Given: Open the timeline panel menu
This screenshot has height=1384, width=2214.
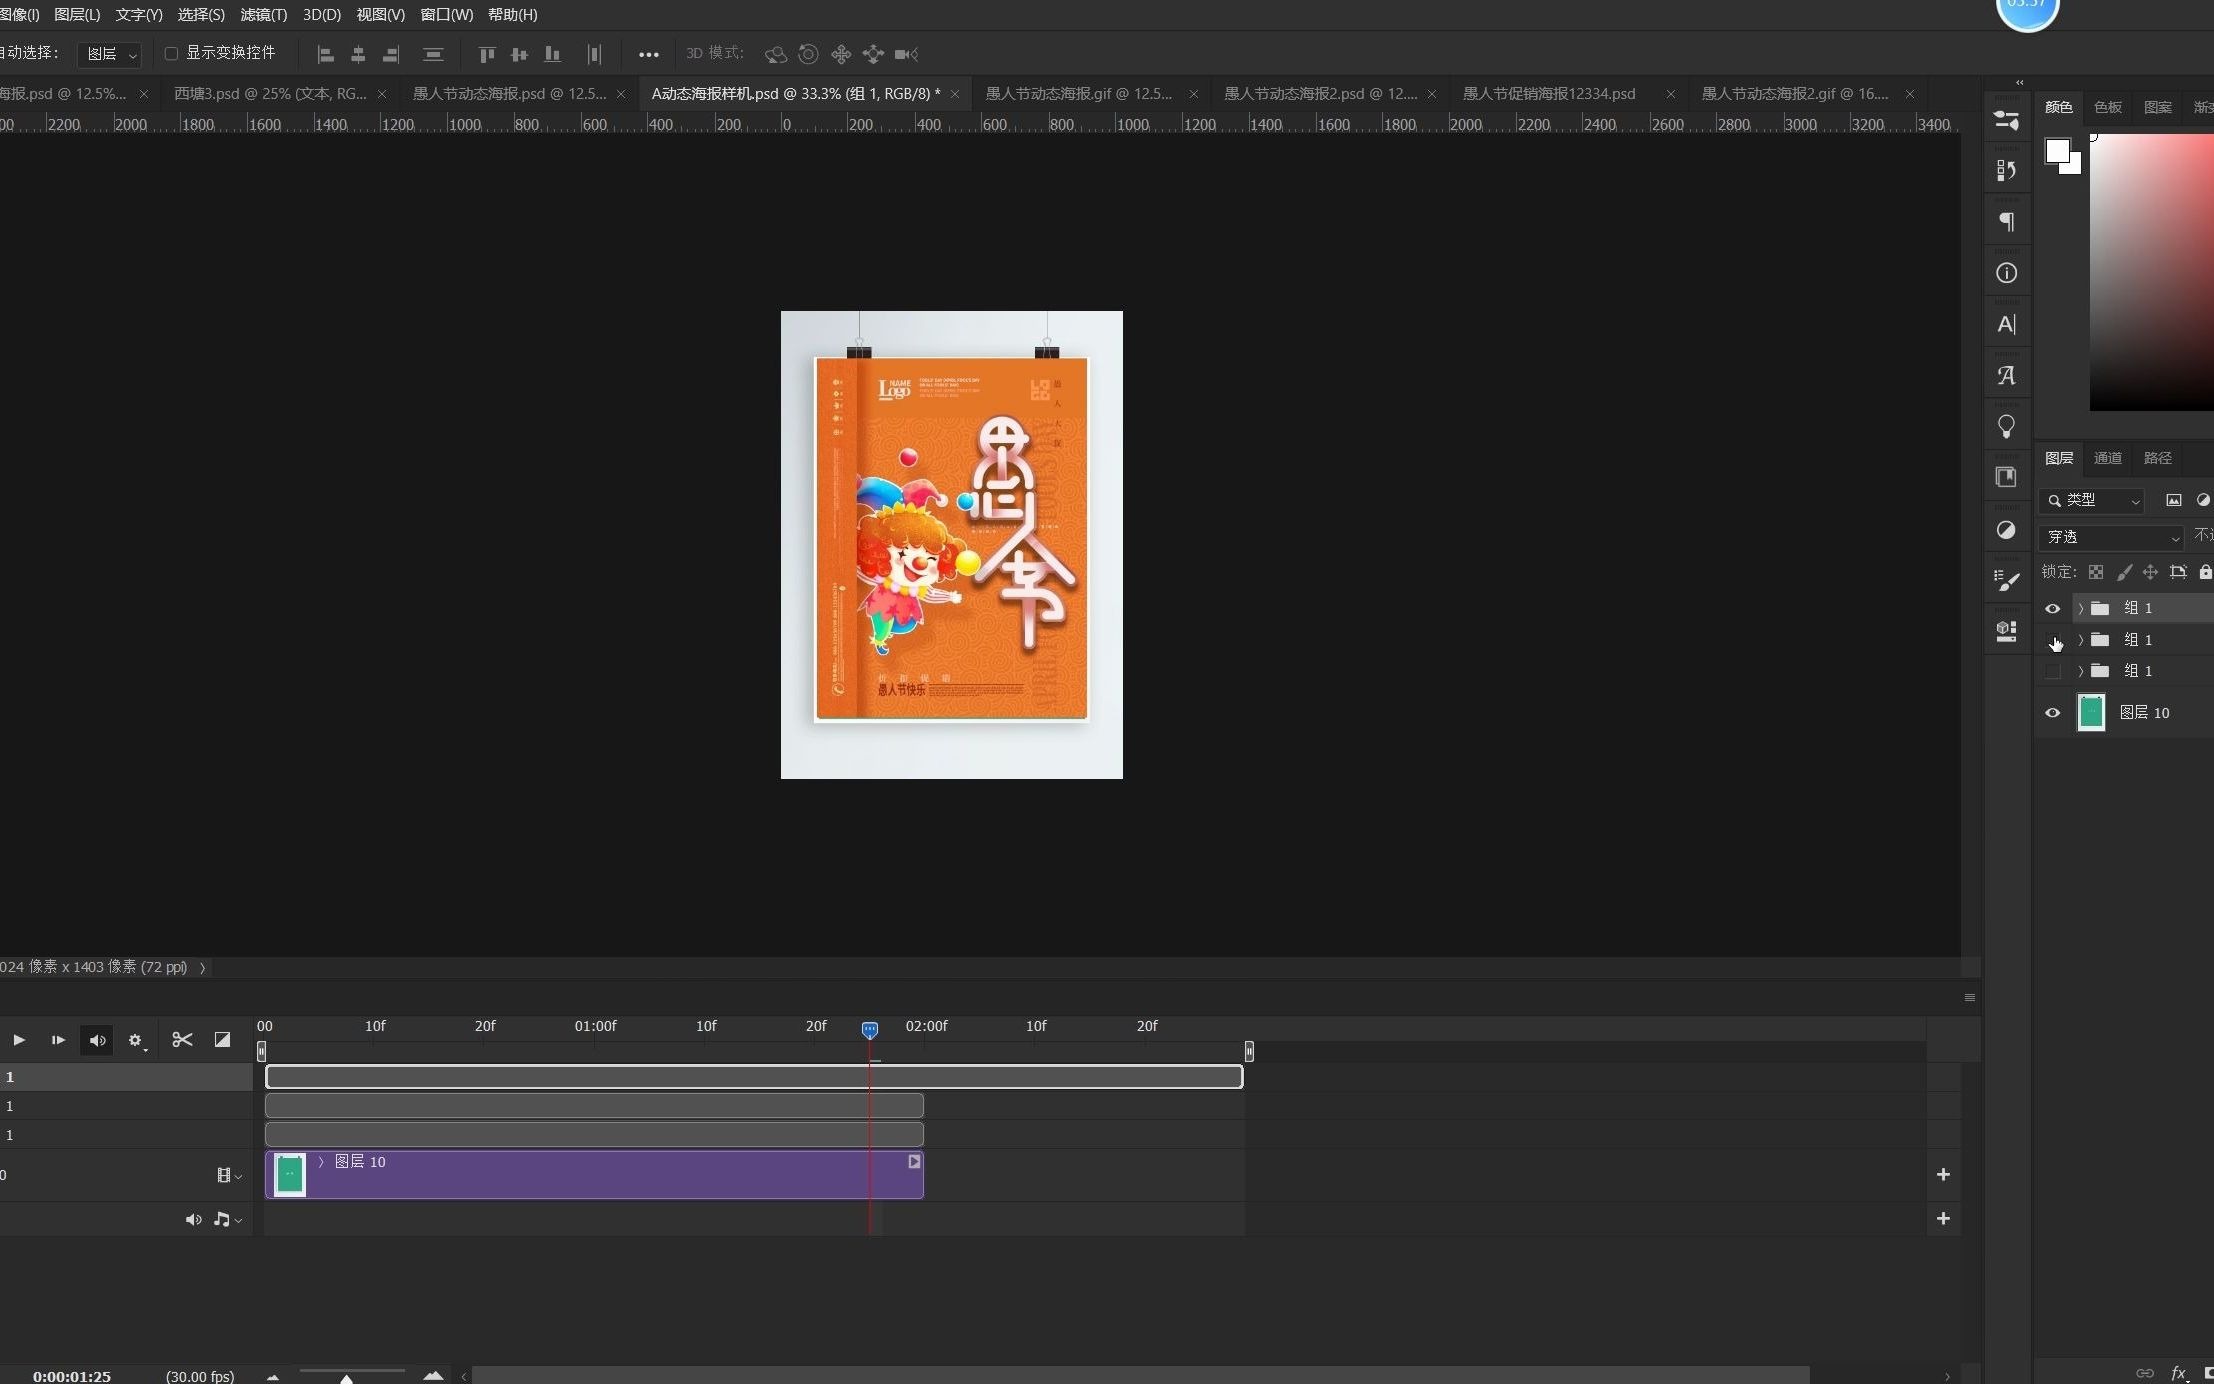Looking at the screenshot, I should [1969, 997].
